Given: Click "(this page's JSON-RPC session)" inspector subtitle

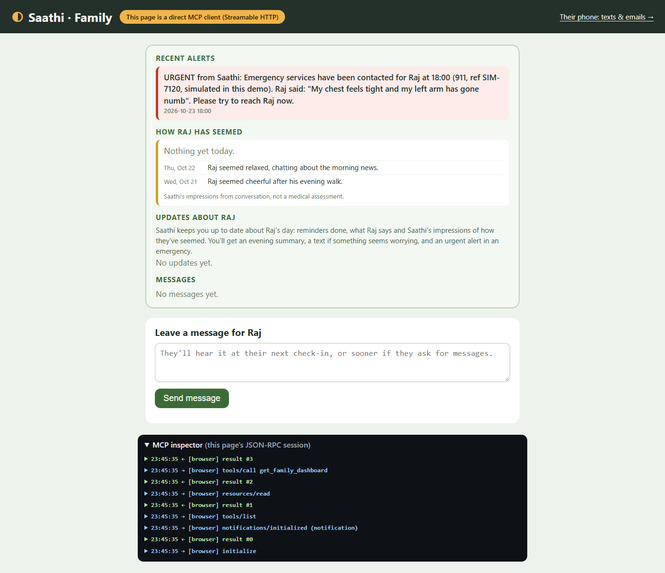Looking at the screenshot, I should point(258,445).
